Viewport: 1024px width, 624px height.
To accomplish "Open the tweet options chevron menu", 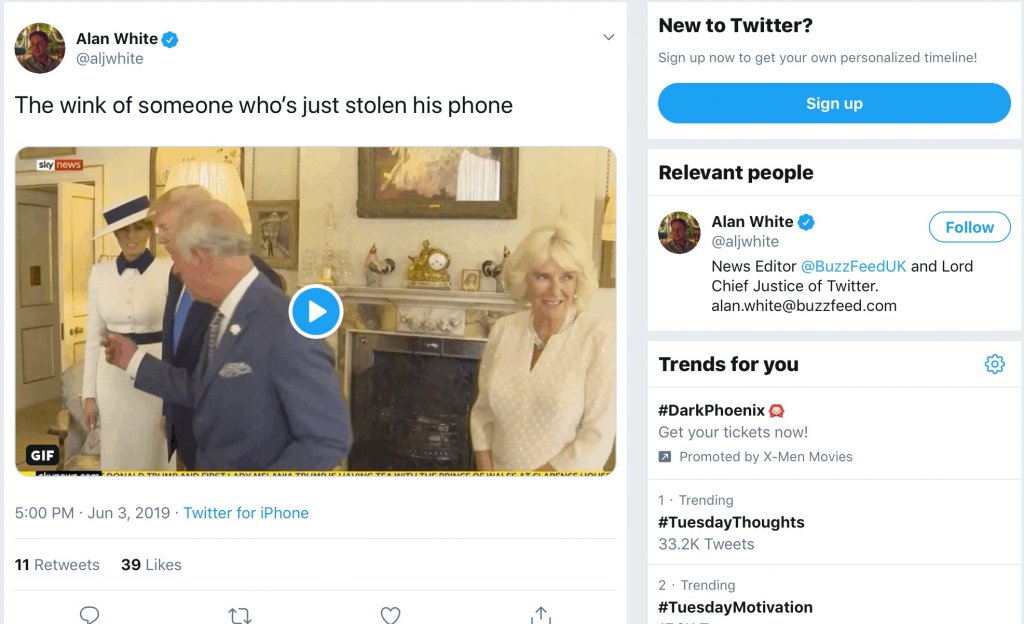I will (x=608, y=38).
